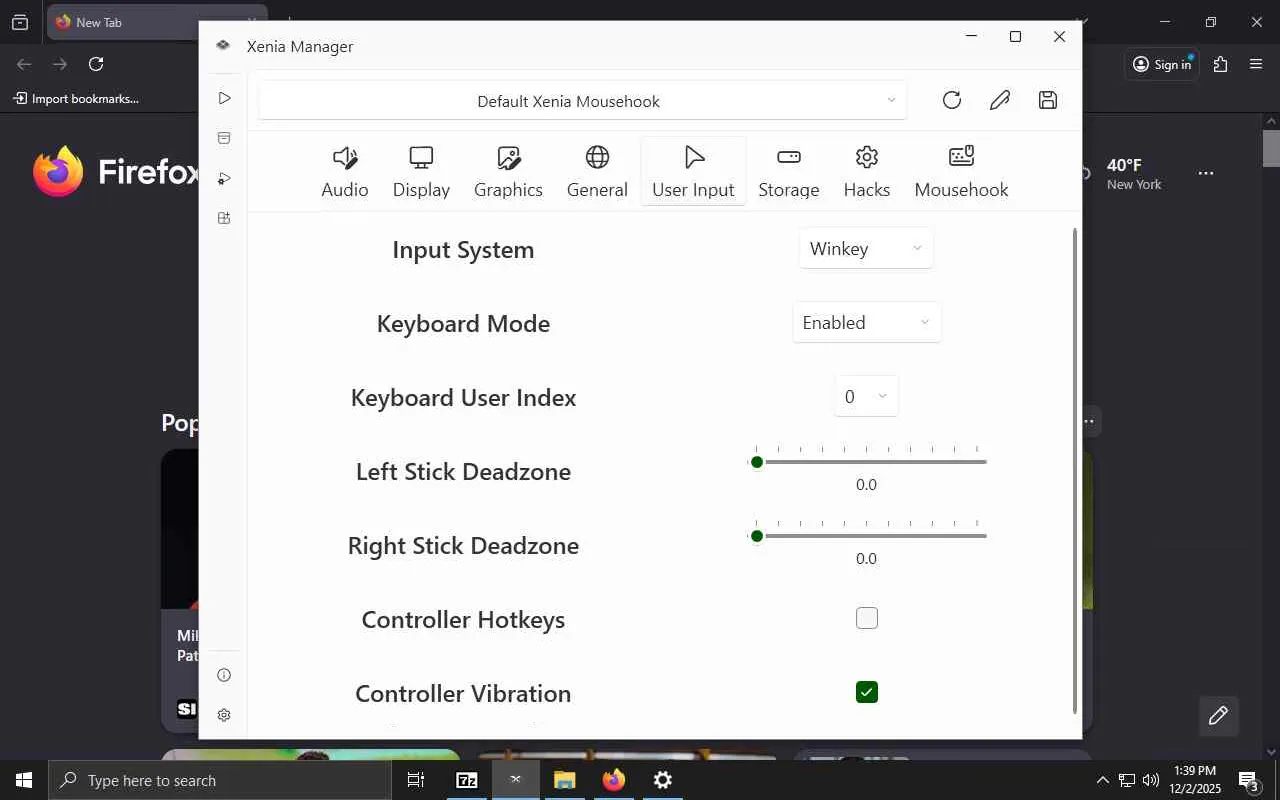The width and height of the screenshot is (1280, 800).
Task: Select the User Input tab
Action: pos(693,172)
